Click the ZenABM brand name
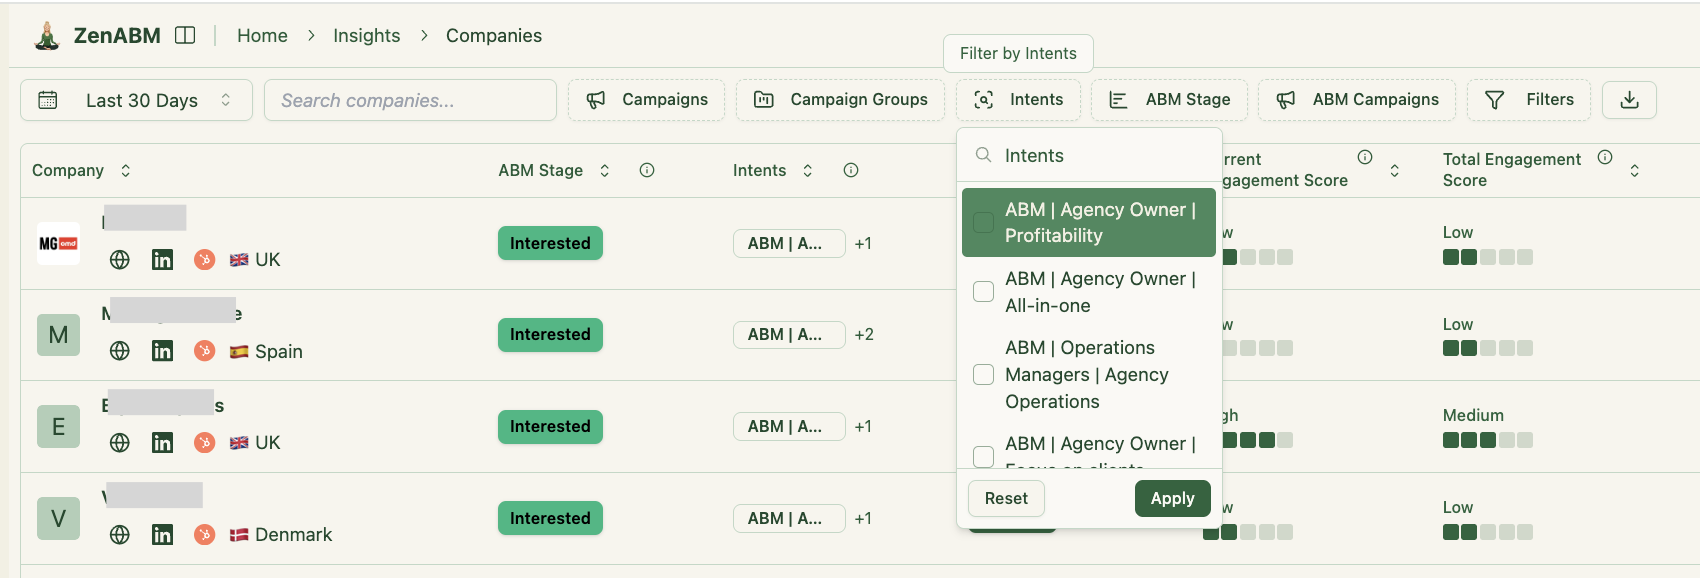 [117, 36]
